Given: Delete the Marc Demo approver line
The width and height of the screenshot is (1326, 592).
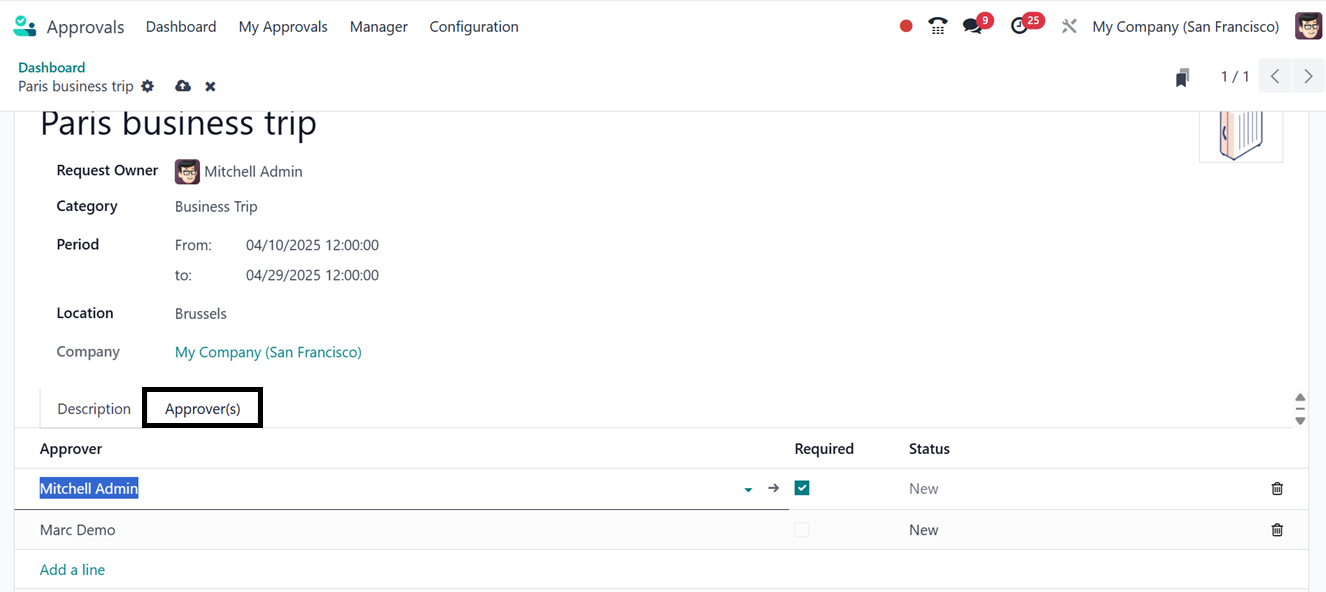Looking at the screenshot, I should coord(1277,530).
